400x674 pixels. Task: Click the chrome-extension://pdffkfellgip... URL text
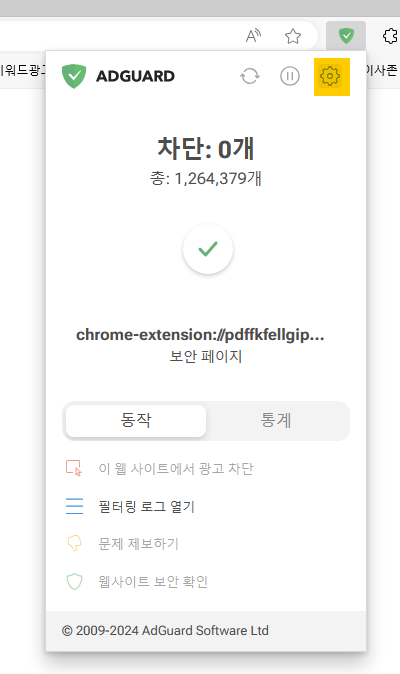200,335
